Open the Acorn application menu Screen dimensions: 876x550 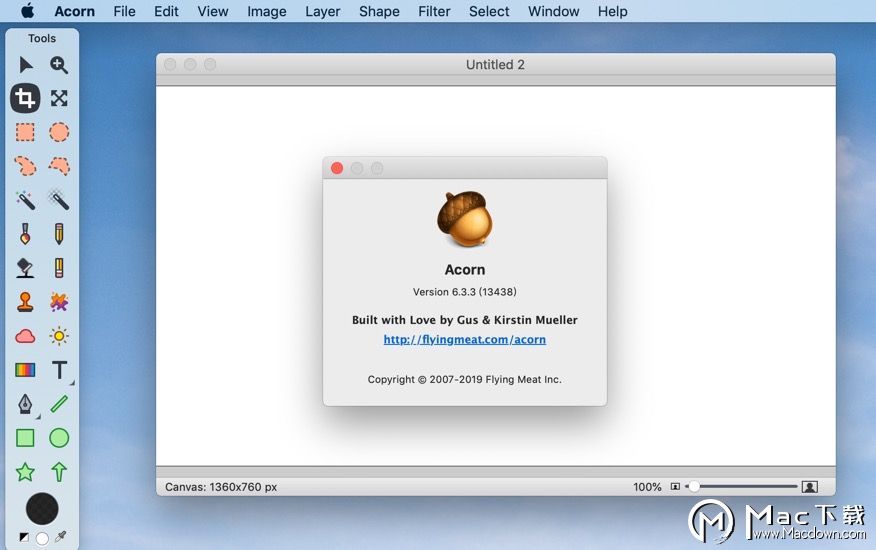74,11
